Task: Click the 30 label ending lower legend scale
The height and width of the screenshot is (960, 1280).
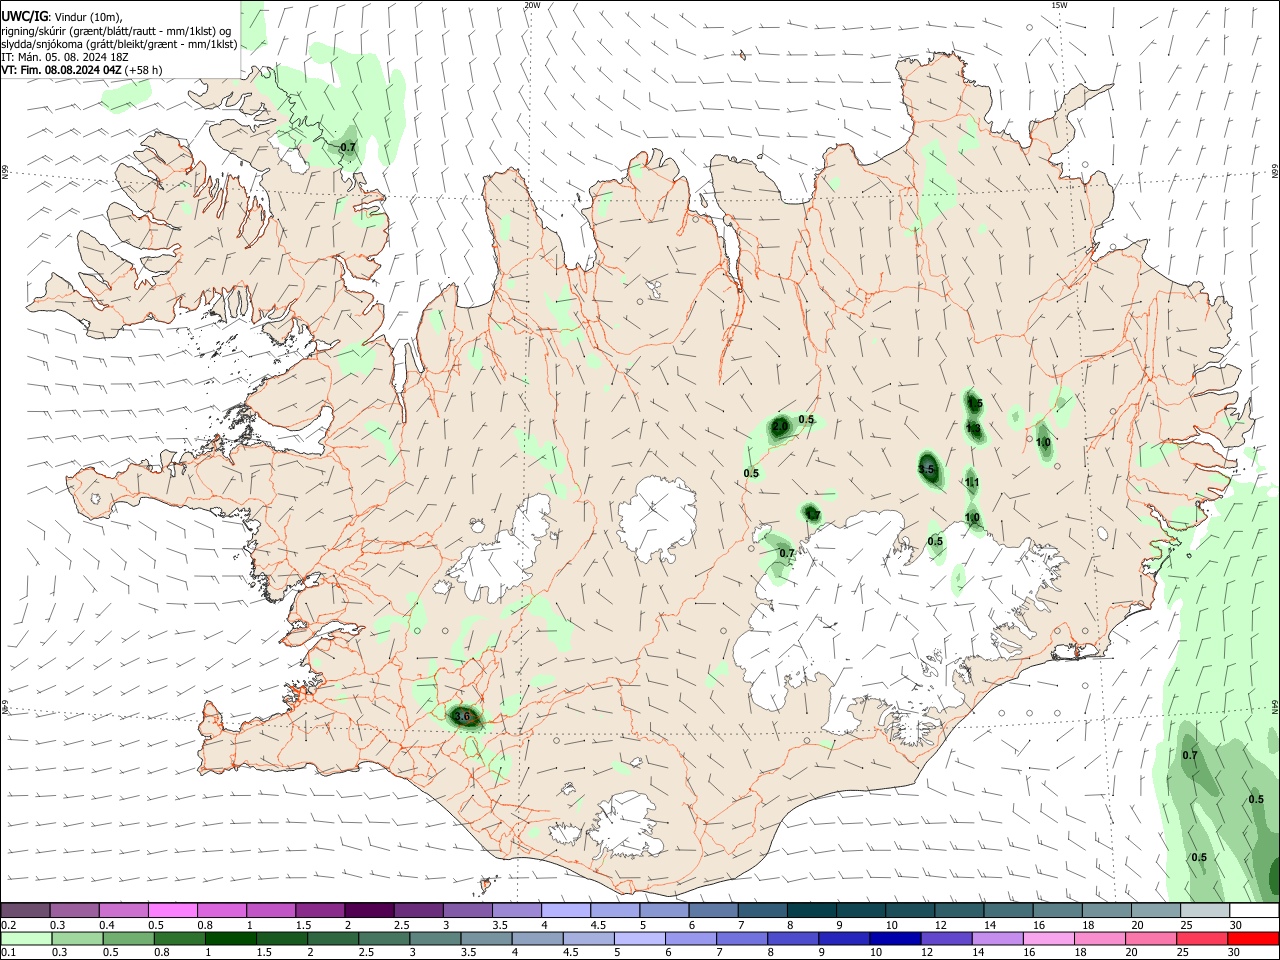Action: (1236, 953)
